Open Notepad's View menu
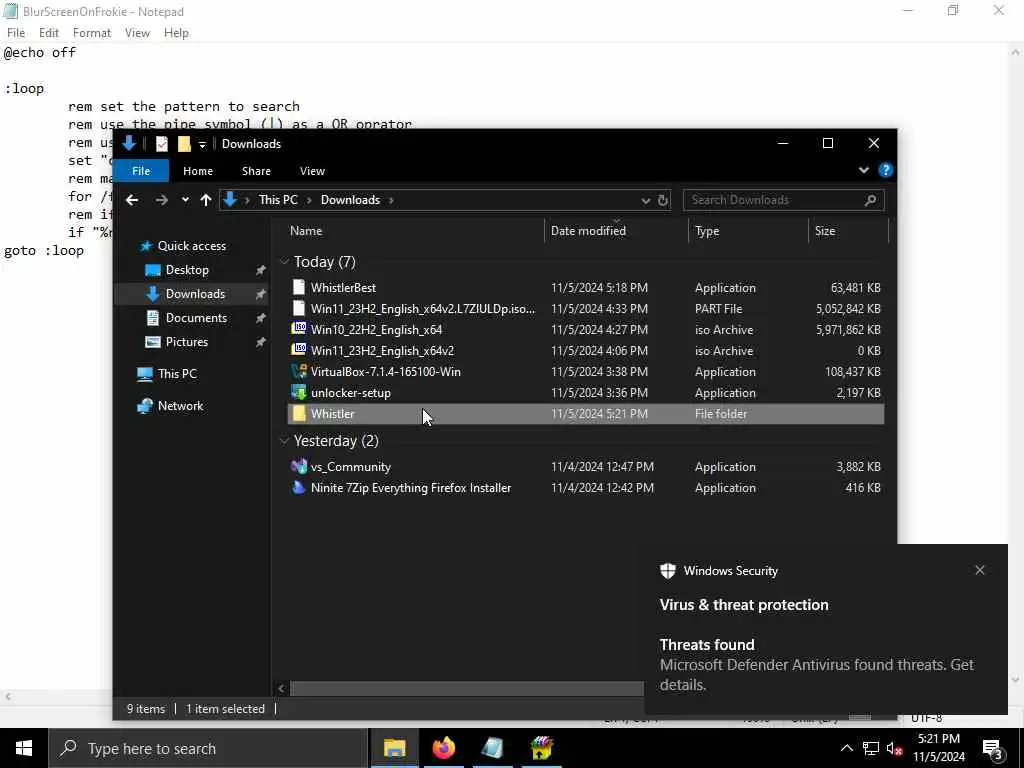The height and width of the screenshot is (768, 1024). (x=137, y=33)
